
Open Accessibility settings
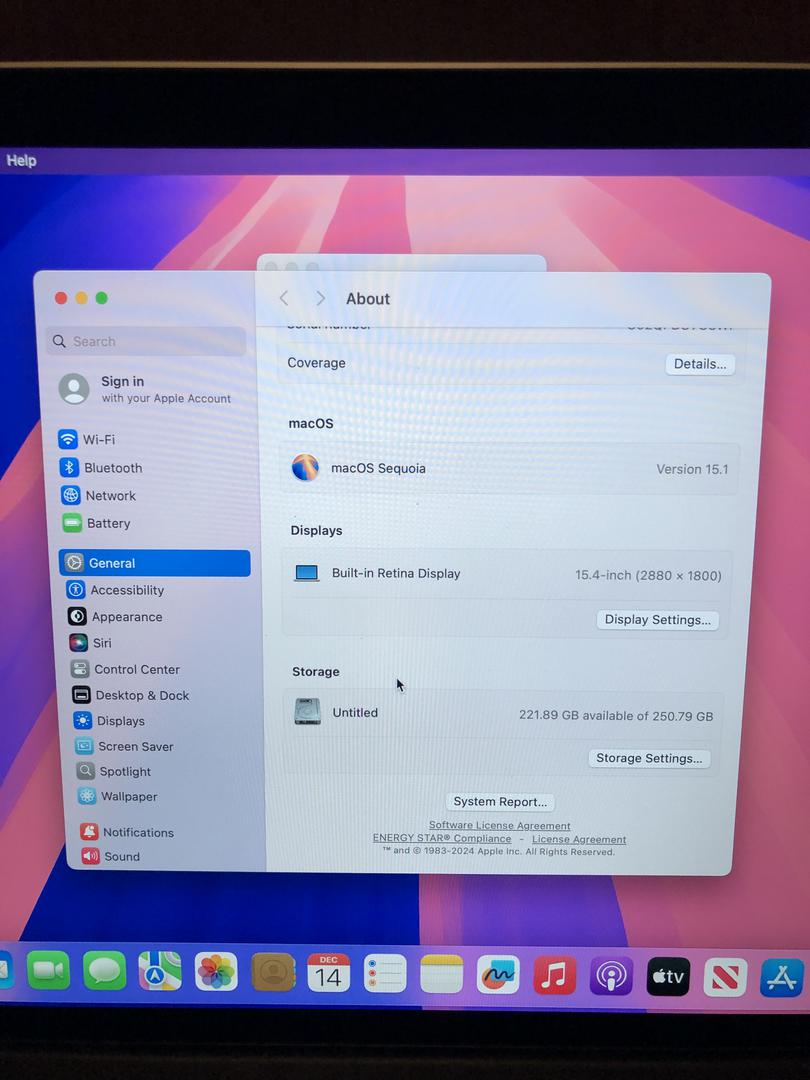point(115,590)
